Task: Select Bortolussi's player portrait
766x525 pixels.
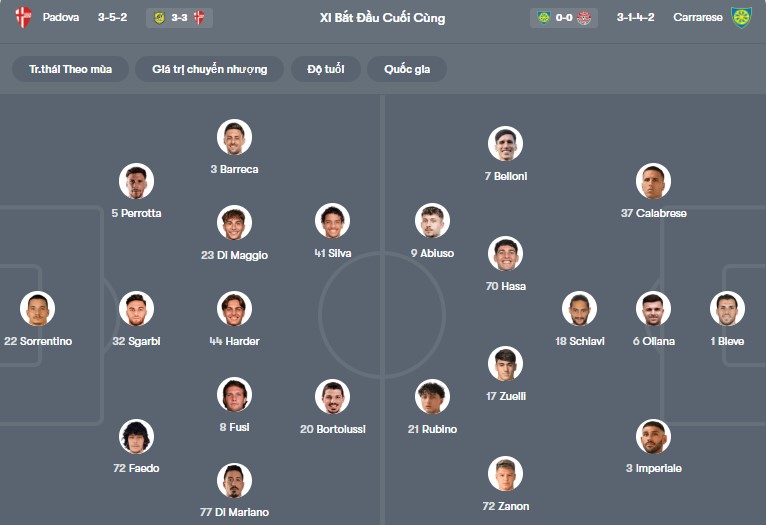Action: 333,397
